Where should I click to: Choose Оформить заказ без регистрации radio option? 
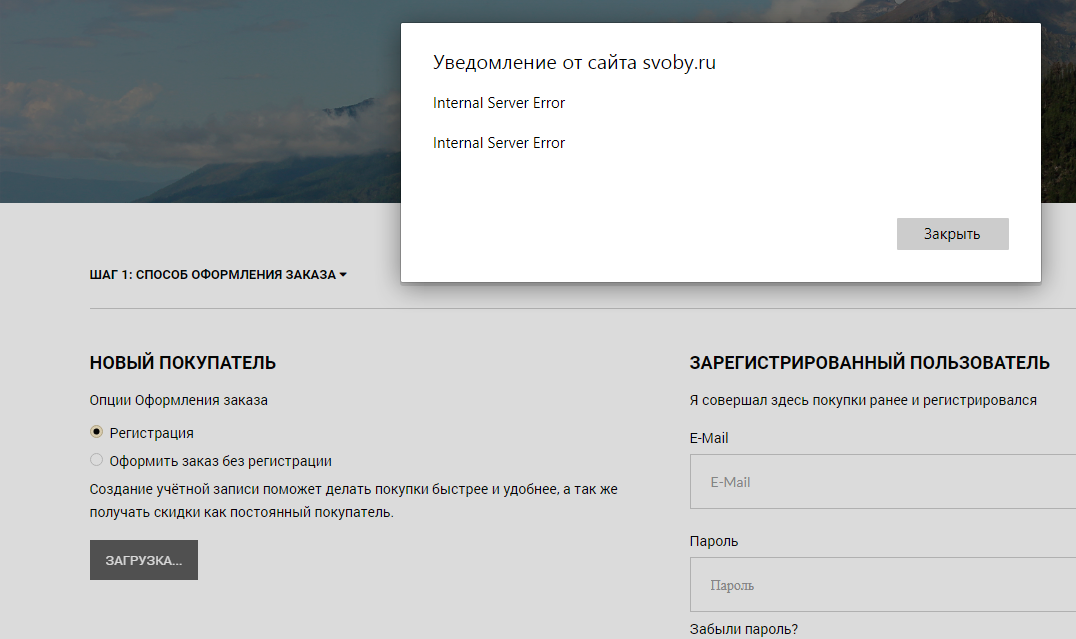97,460
